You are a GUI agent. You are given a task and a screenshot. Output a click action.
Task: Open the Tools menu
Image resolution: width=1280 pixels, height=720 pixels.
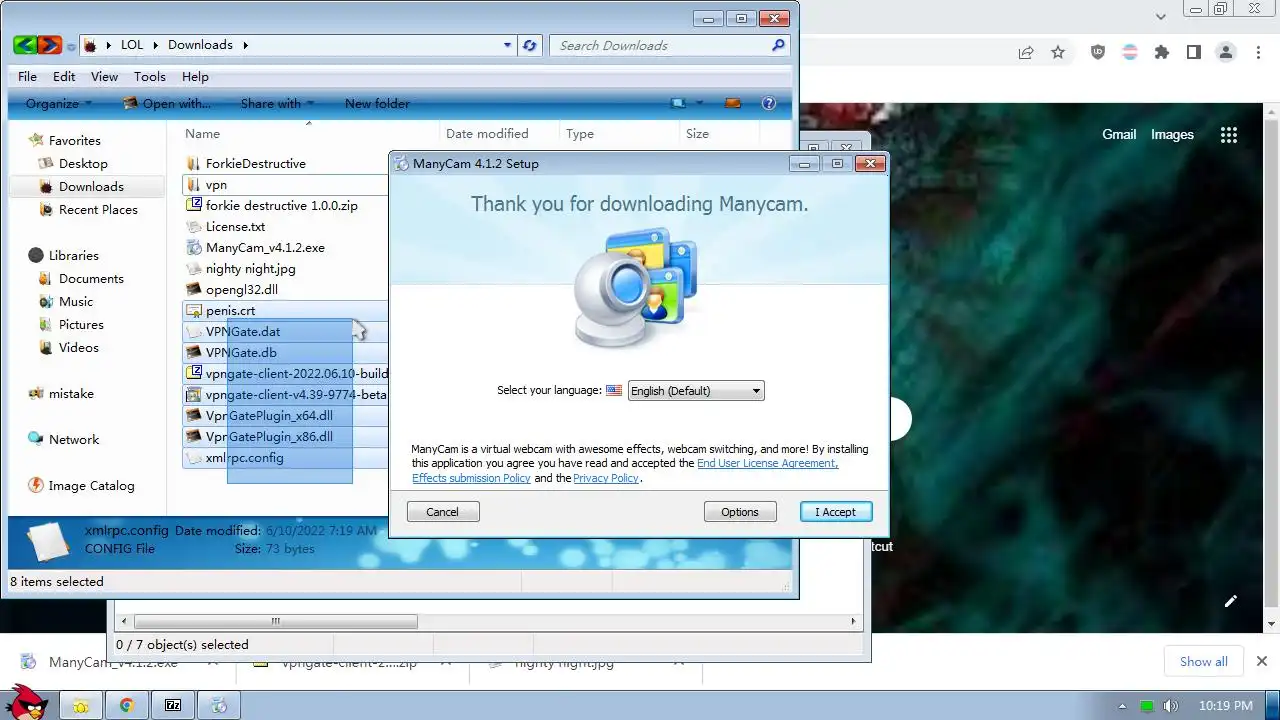pos(150,76)
